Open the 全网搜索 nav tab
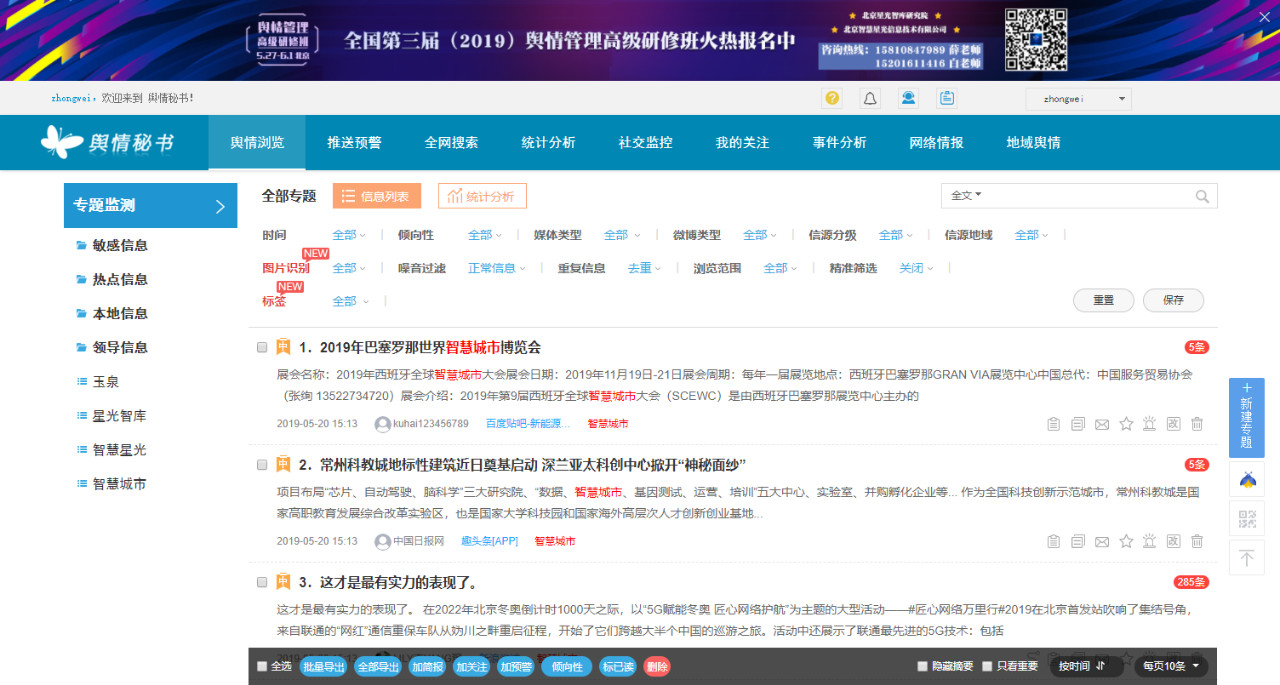1280x685 pixels. coord(451,142)
